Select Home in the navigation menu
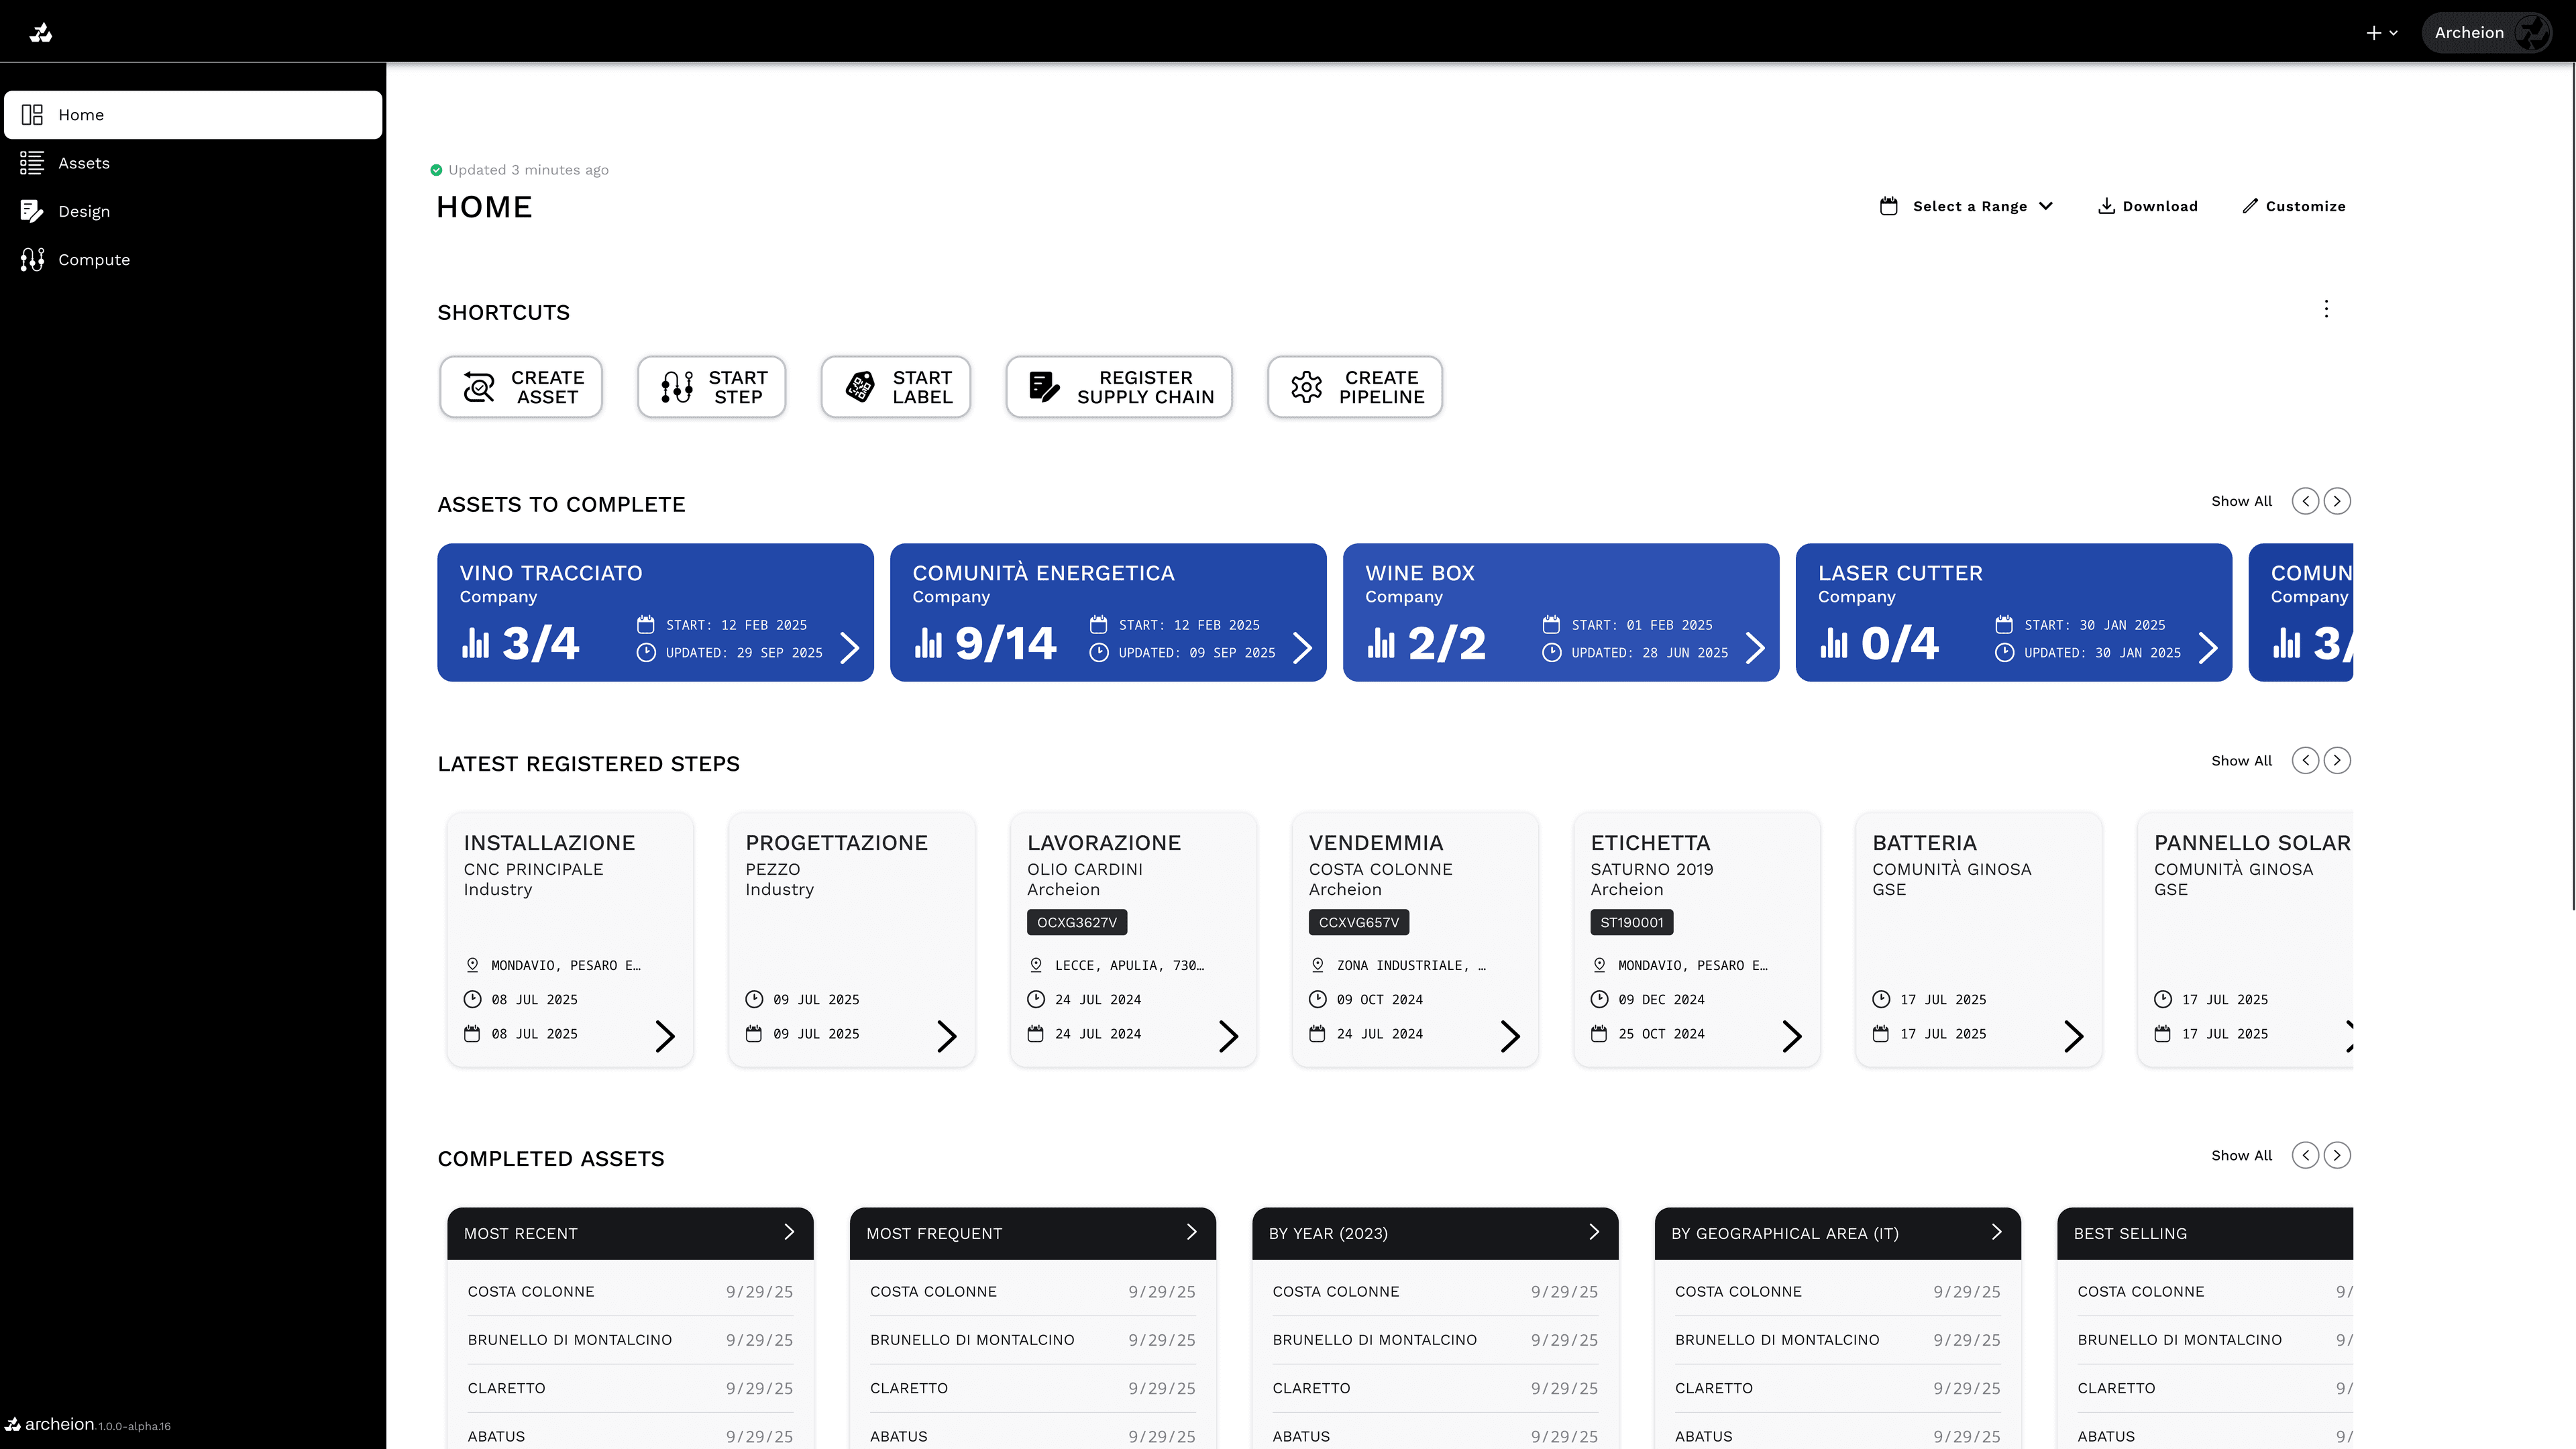The image size is (2576, 1449). [81, 114]
